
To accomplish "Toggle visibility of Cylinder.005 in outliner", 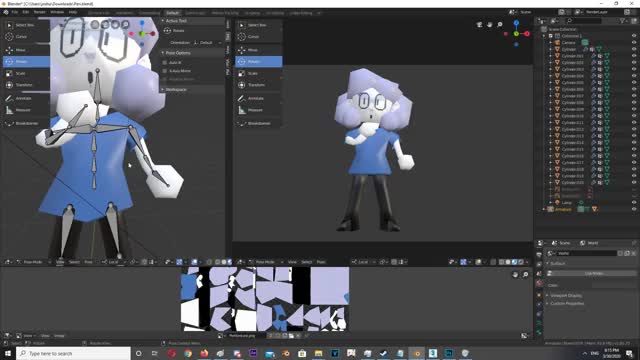I will pos(634,82).
